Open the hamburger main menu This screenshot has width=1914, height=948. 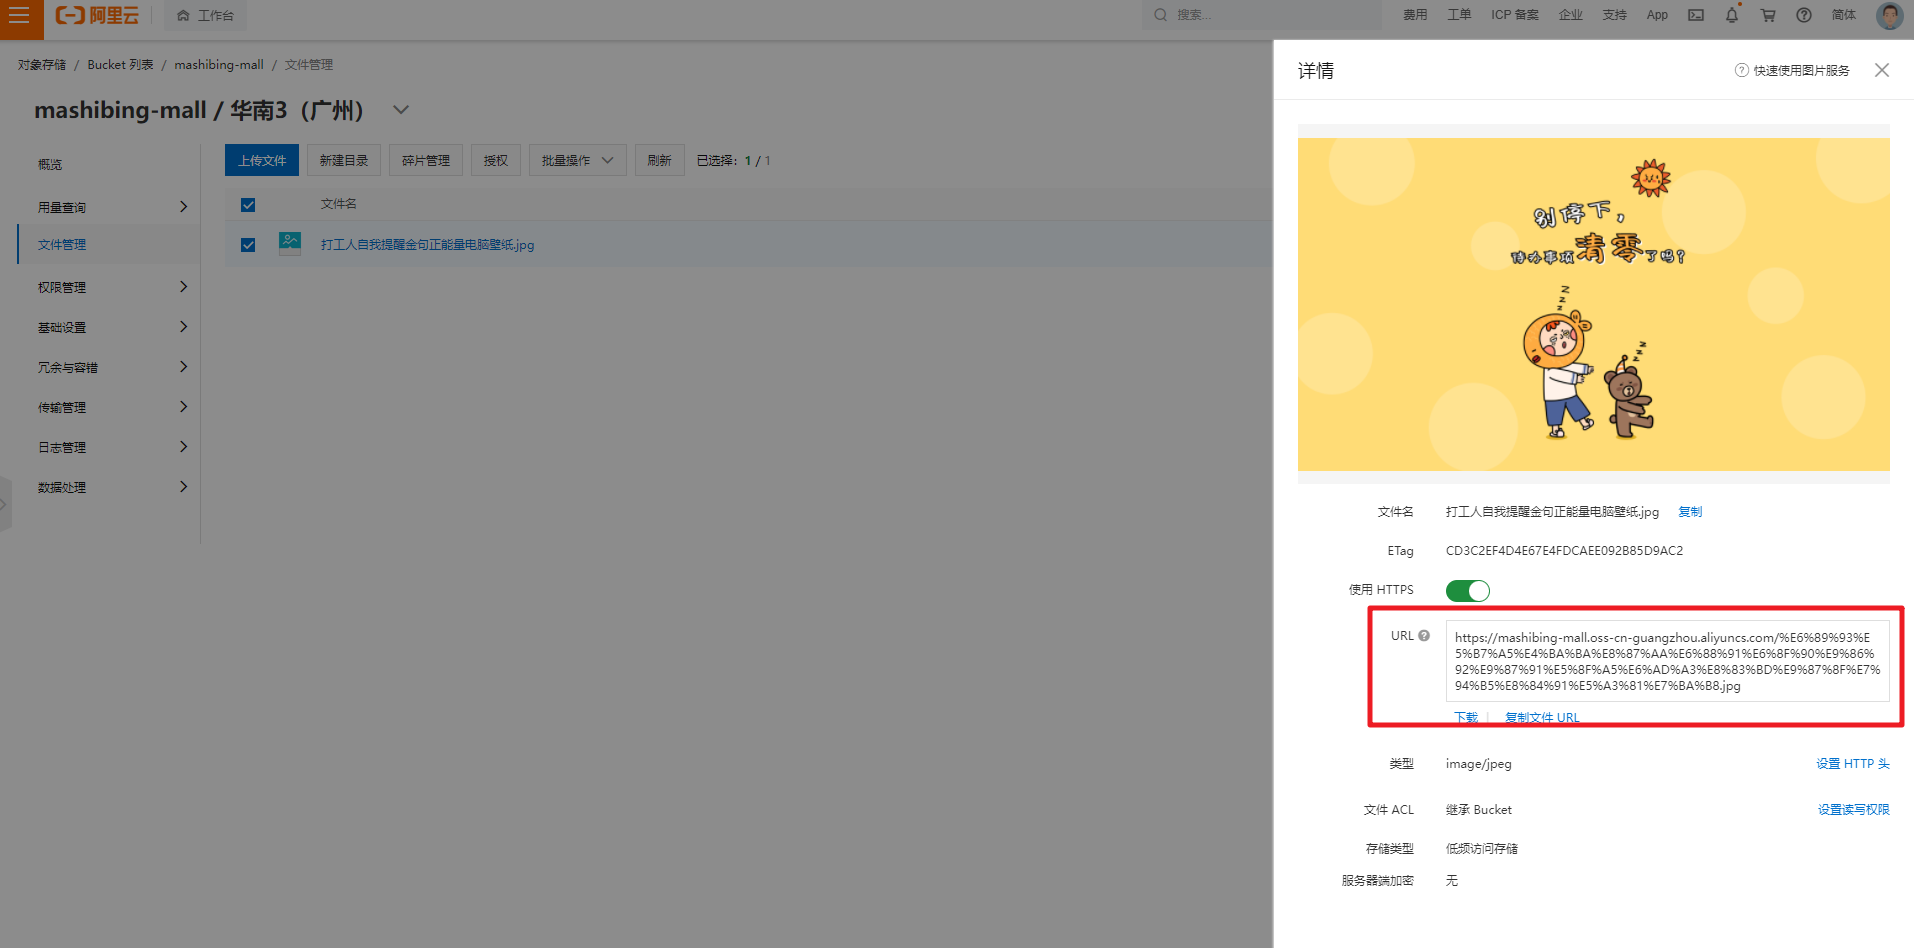[20, 16]
